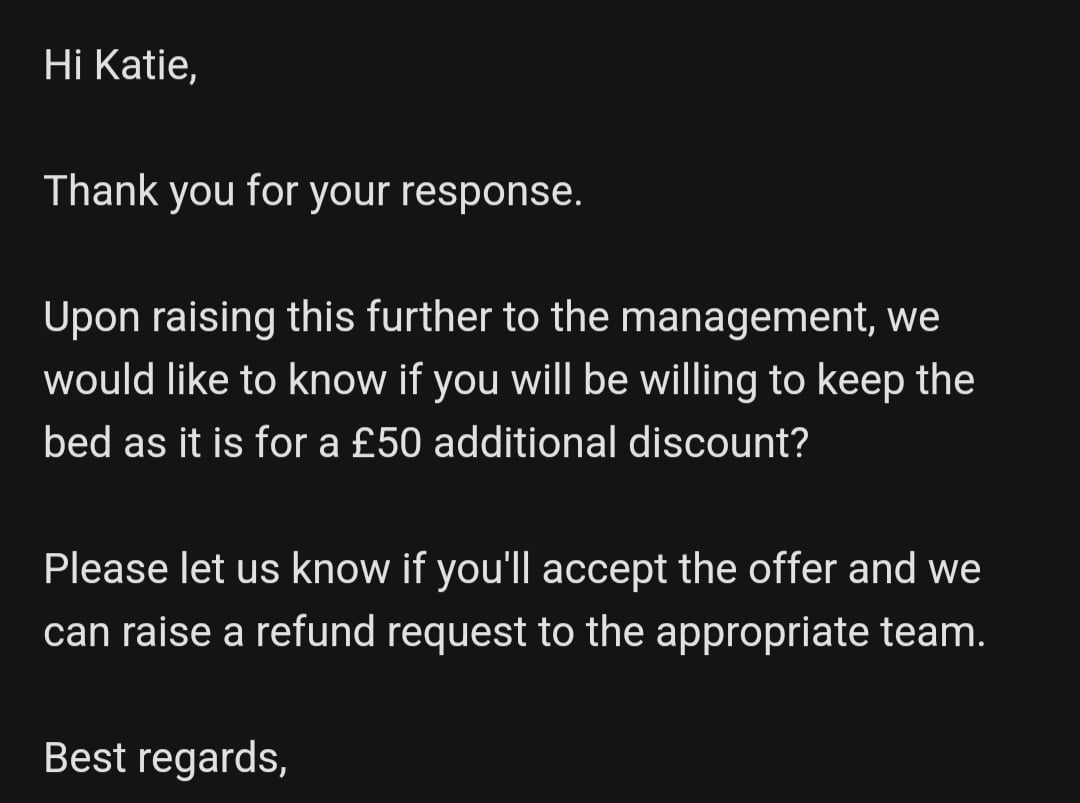Click the 'Hi Katie,' greeting line

121,65
